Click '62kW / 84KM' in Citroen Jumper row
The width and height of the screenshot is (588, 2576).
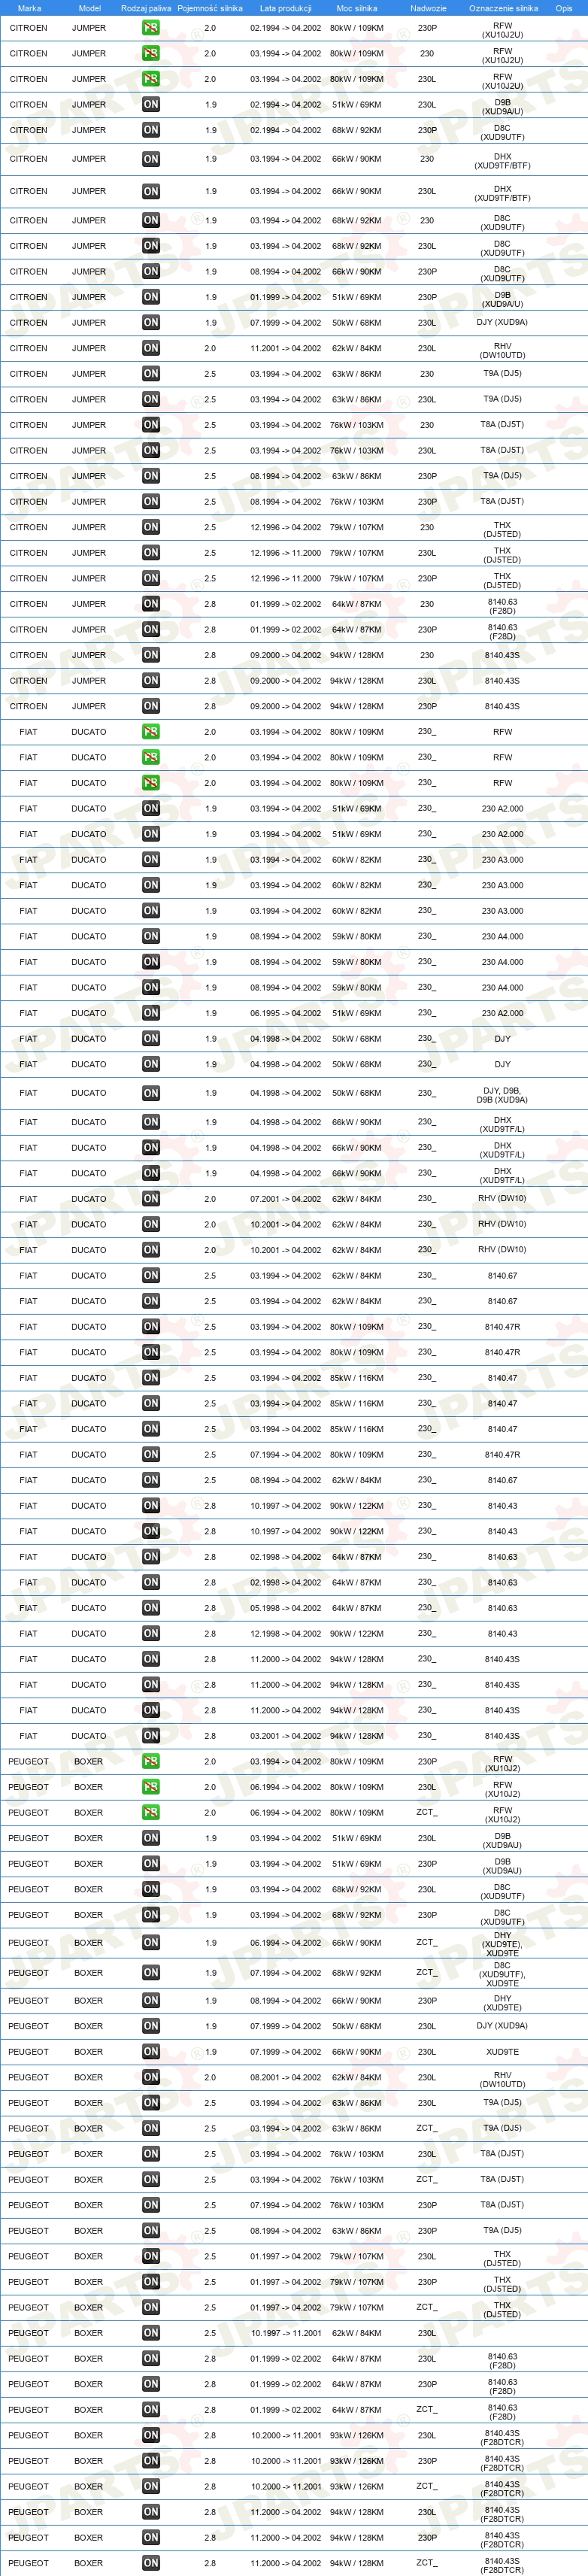pyautogui.click(x=357, y=349)
